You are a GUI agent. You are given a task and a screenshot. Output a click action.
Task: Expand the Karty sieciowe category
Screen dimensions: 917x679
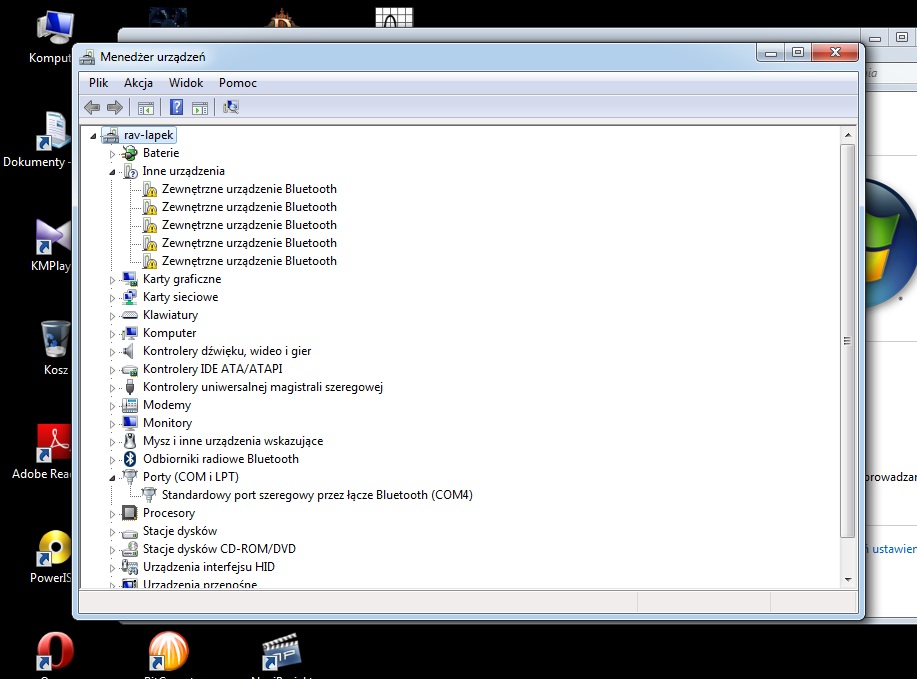(x=112, y=298)
